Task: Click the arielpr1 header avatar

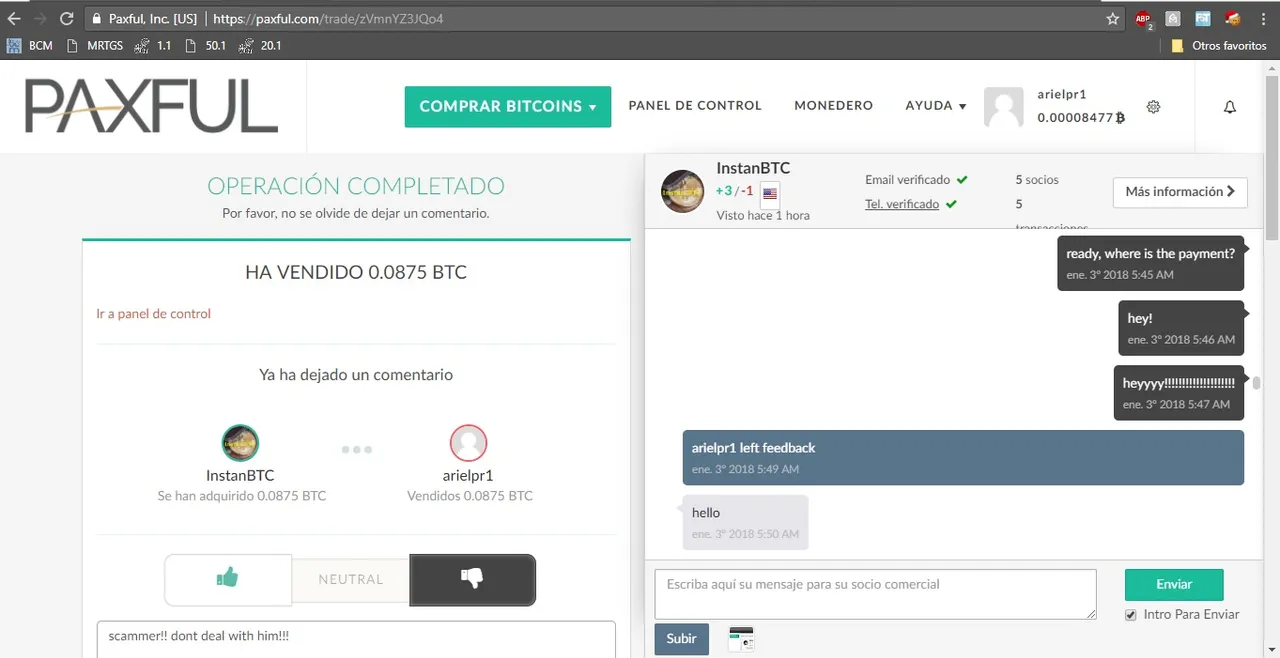Action: pyautogui.click(x=1004, y=107)
